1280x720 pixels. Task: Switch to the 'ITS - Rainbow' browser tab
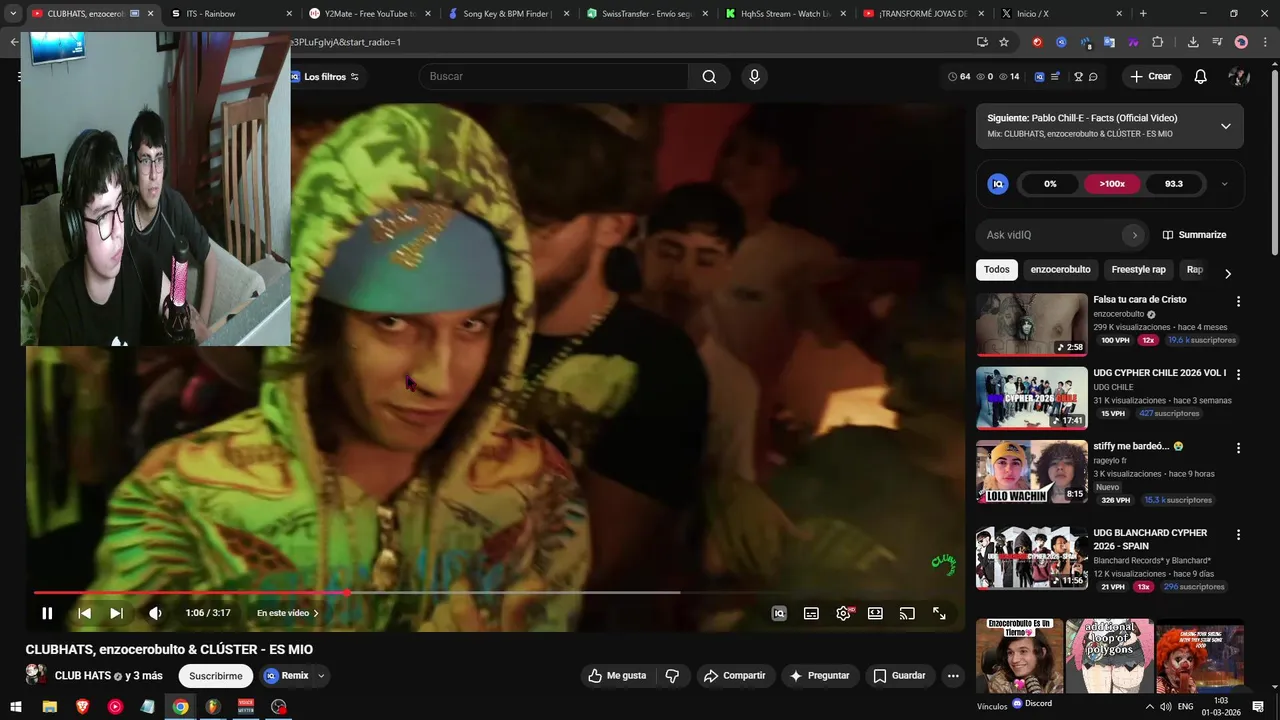[x=230, y=14]
